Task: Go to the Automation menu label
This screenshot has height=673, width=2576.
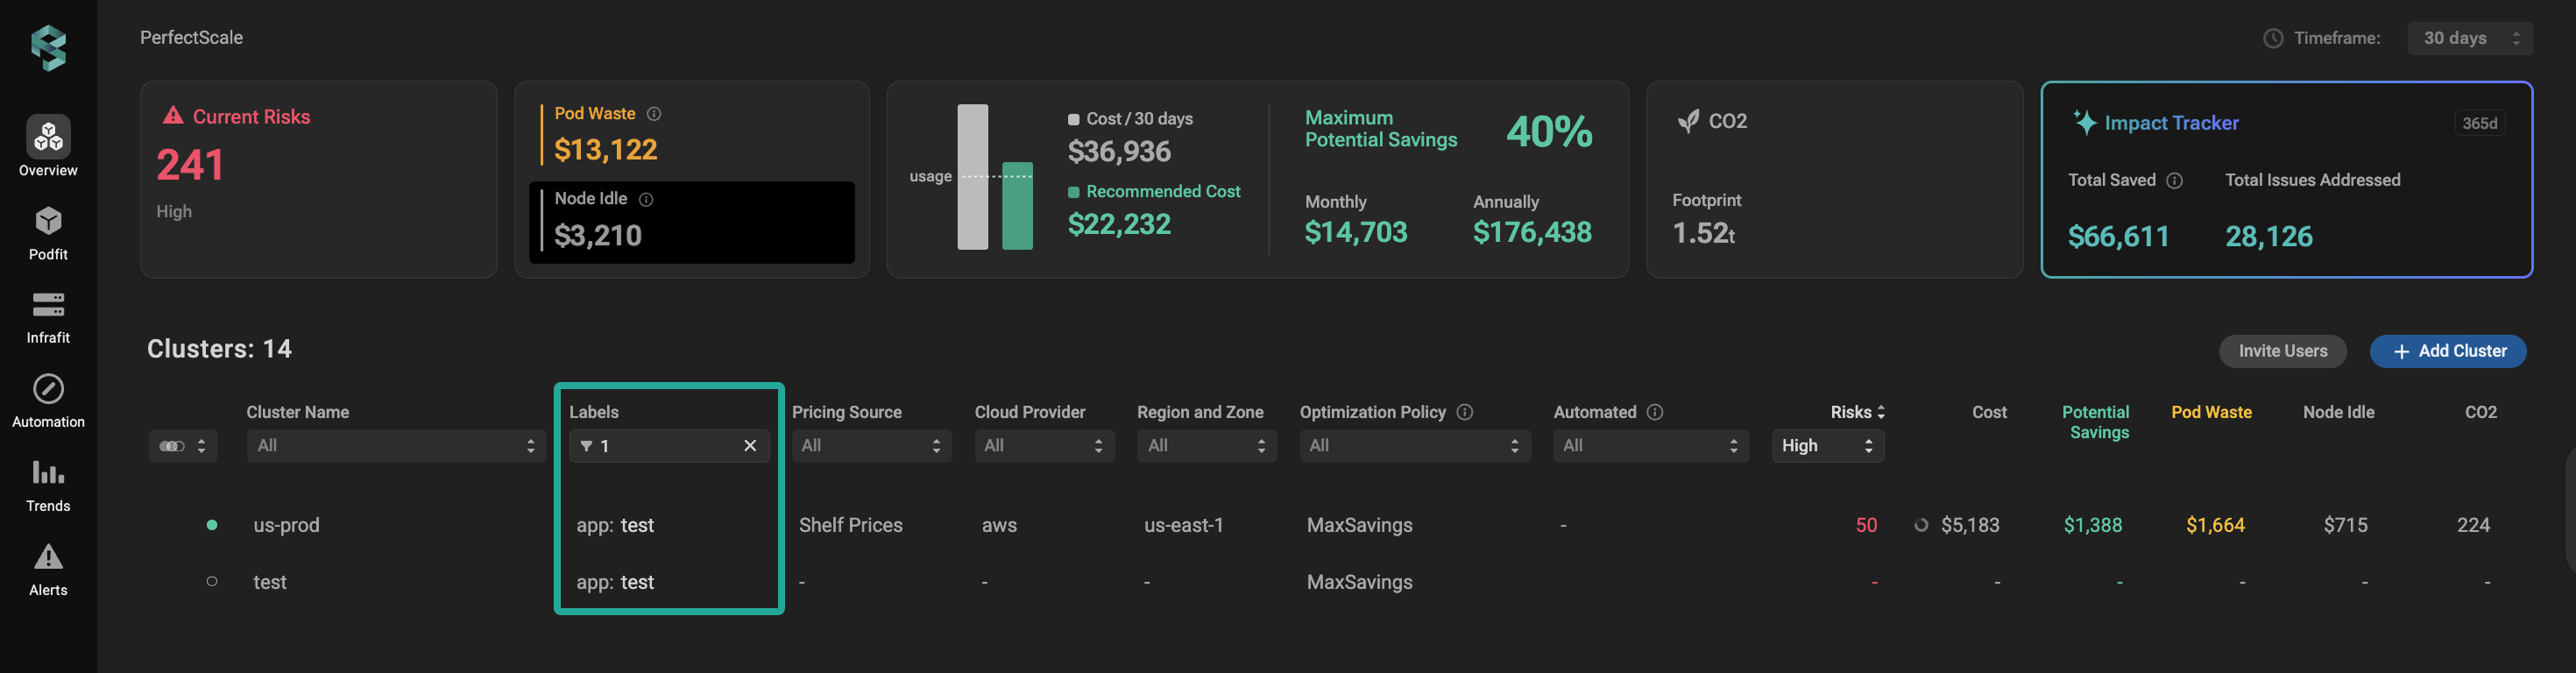Action: (x=48, y=422)
